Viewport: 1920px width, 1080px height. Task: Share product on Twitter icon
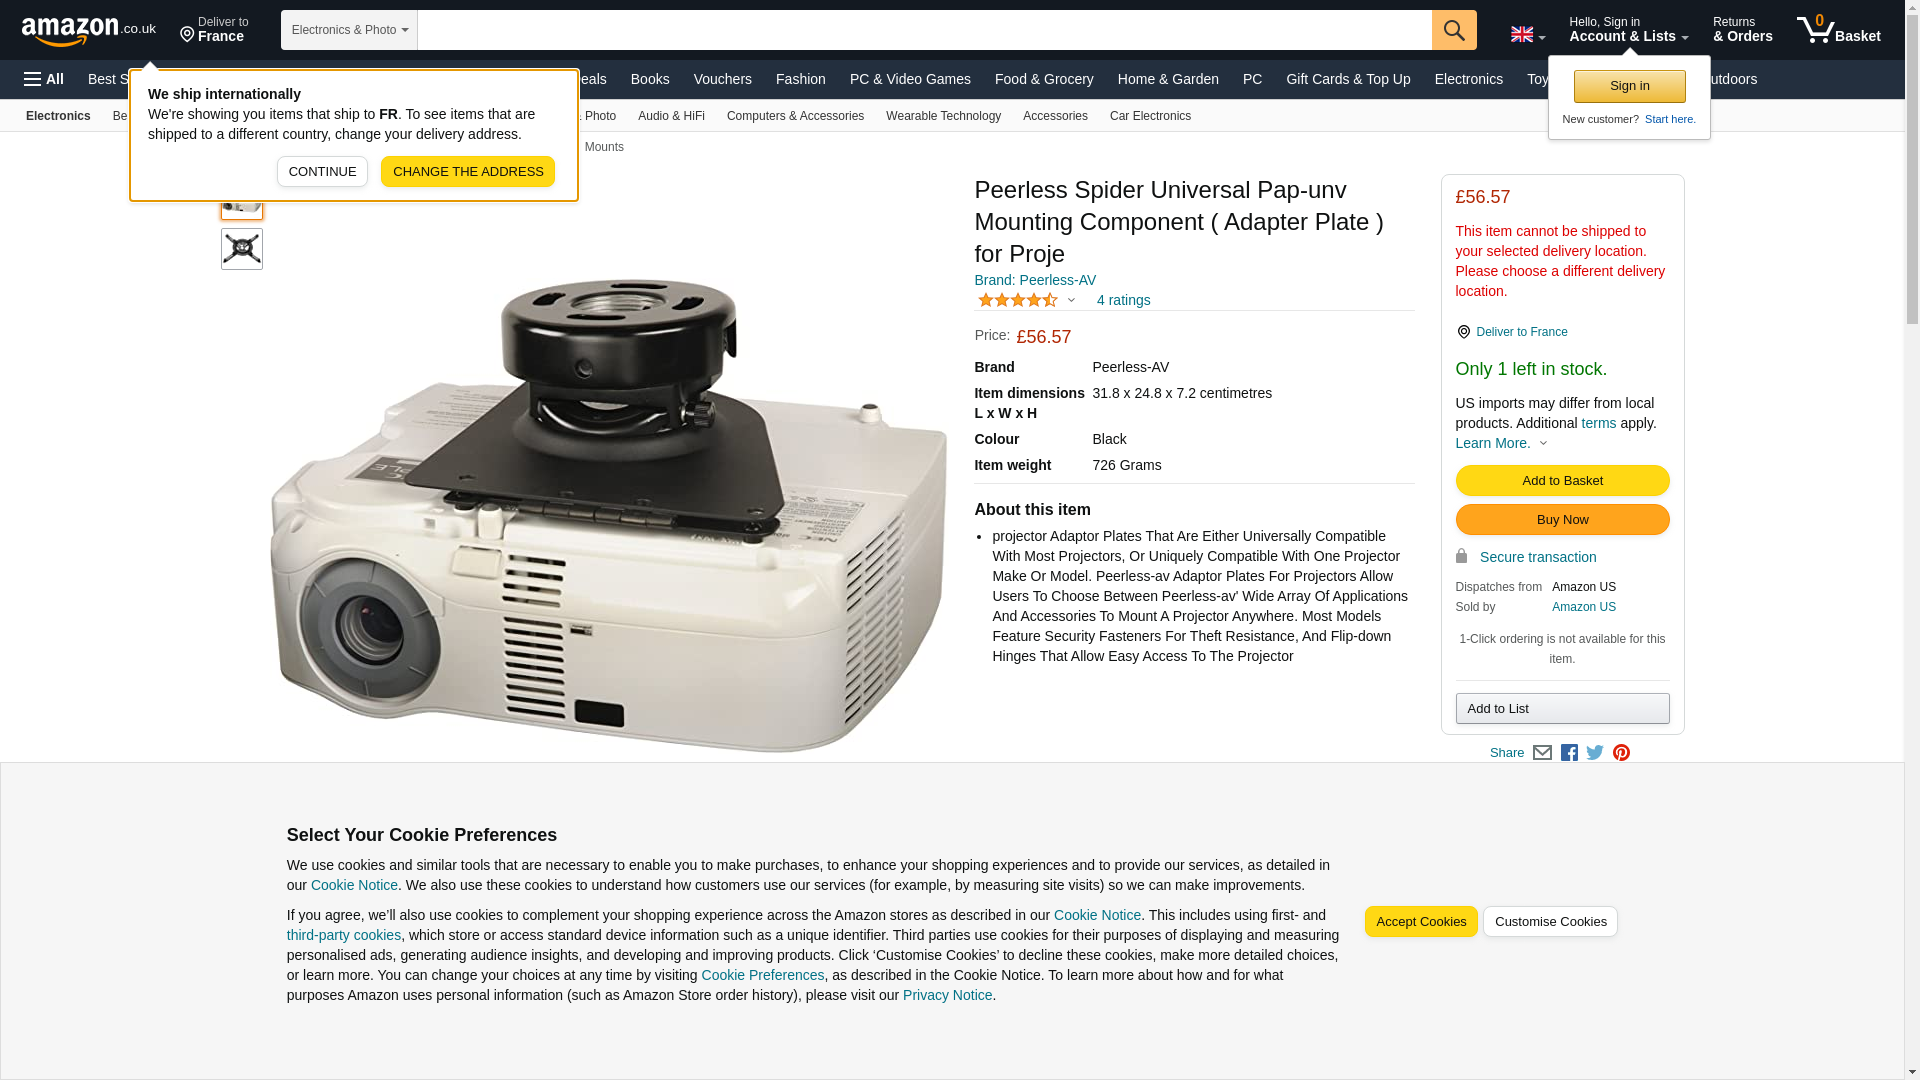[1595, 753]
